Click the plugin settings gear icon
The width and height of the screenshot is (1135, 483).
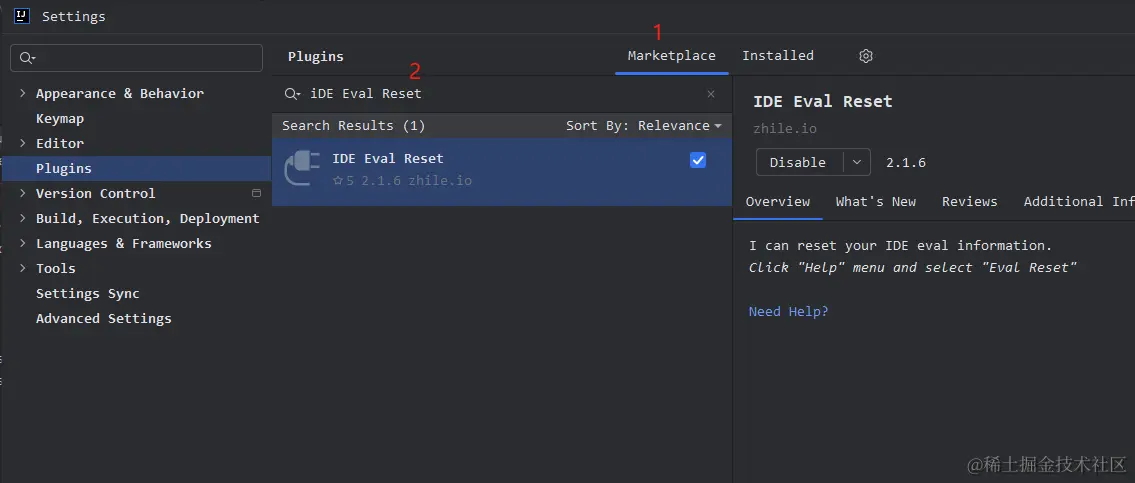pos(866,56)
